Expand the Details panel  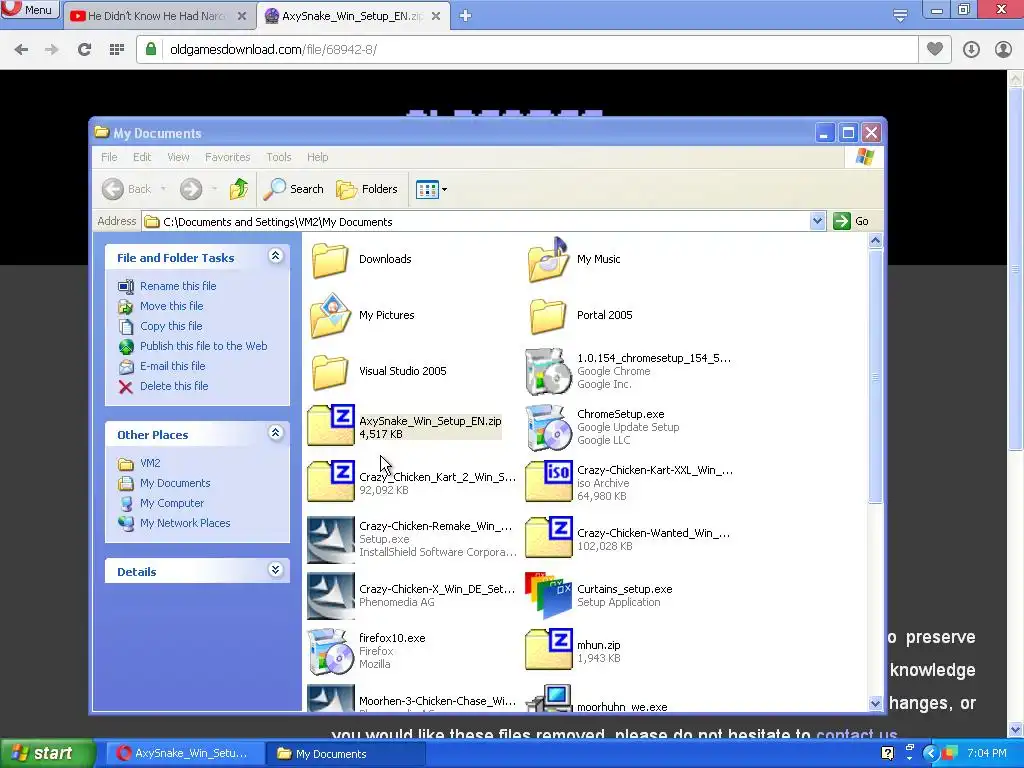(x=276, y=570)
